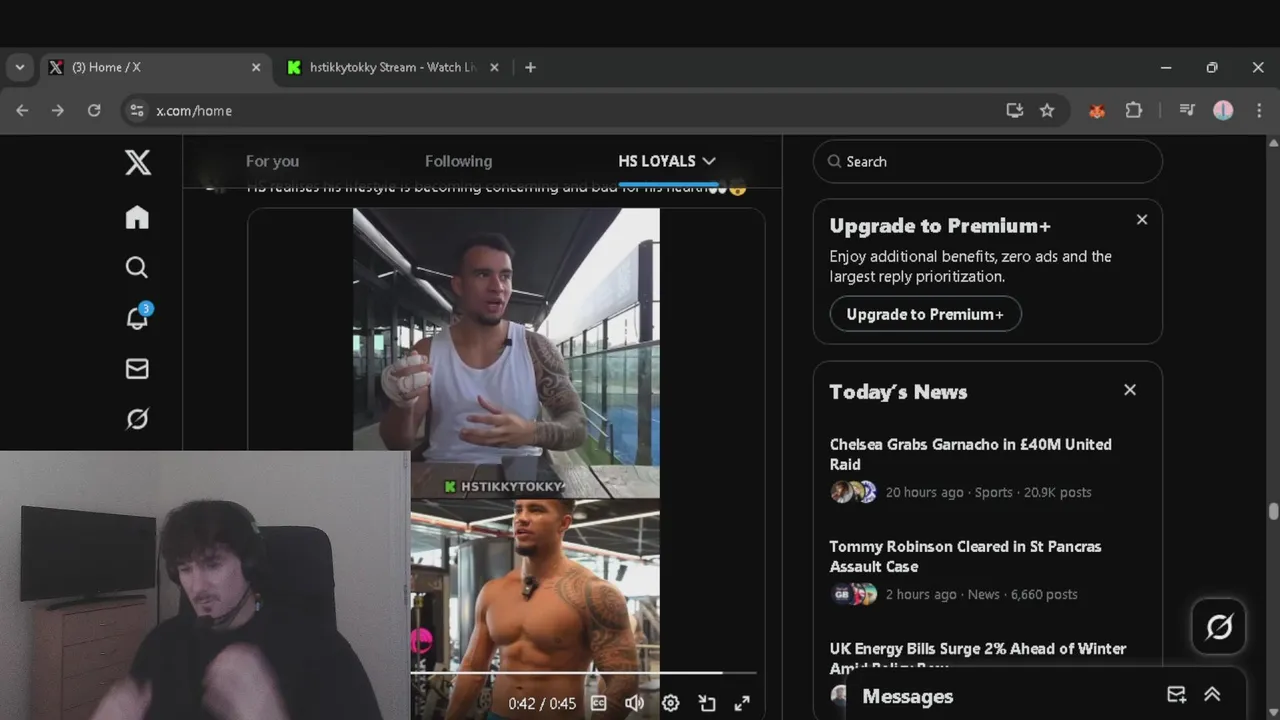Image resolution: width=1280 pixels, height=720 pixels.
Task: Open Notifications bell icon
Action: tap(138, 317)
